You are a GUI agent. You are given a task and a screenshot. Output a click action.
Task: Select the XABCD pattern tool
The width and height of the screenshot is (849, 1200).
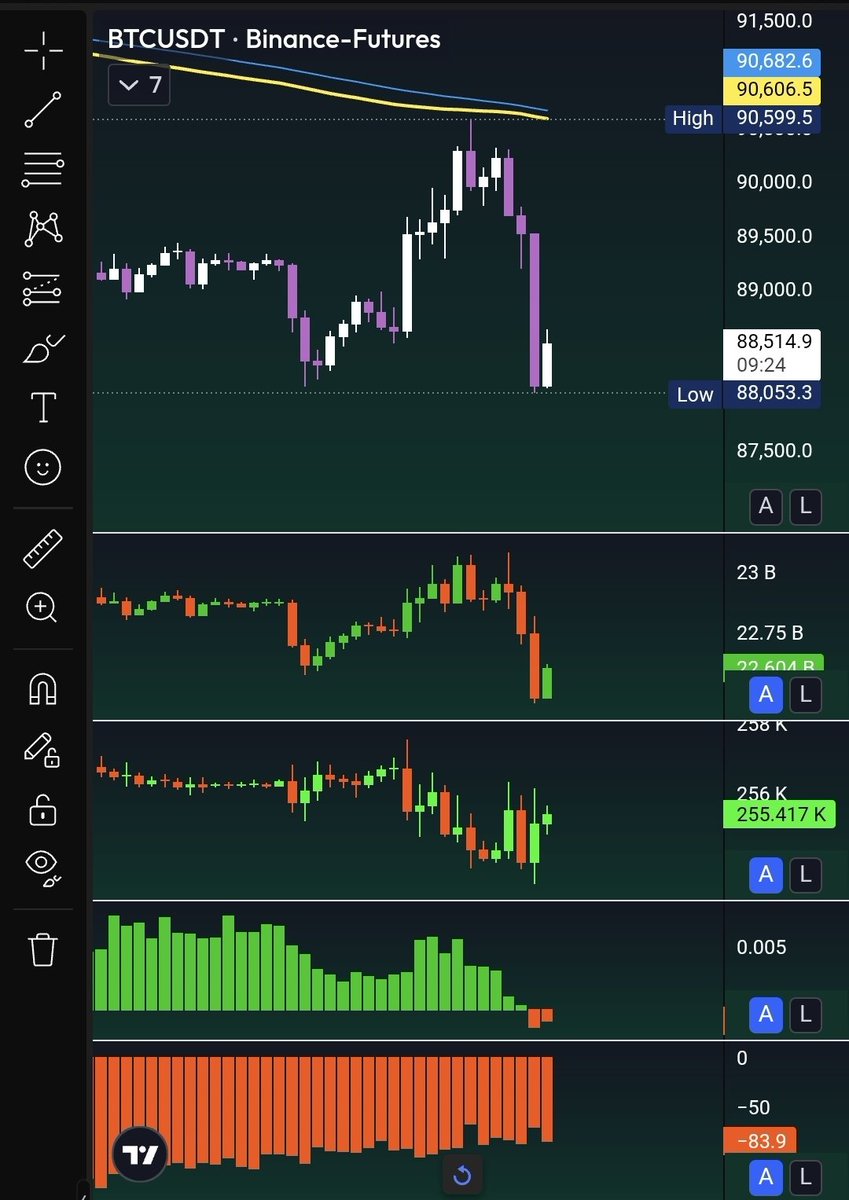(41, 229)
